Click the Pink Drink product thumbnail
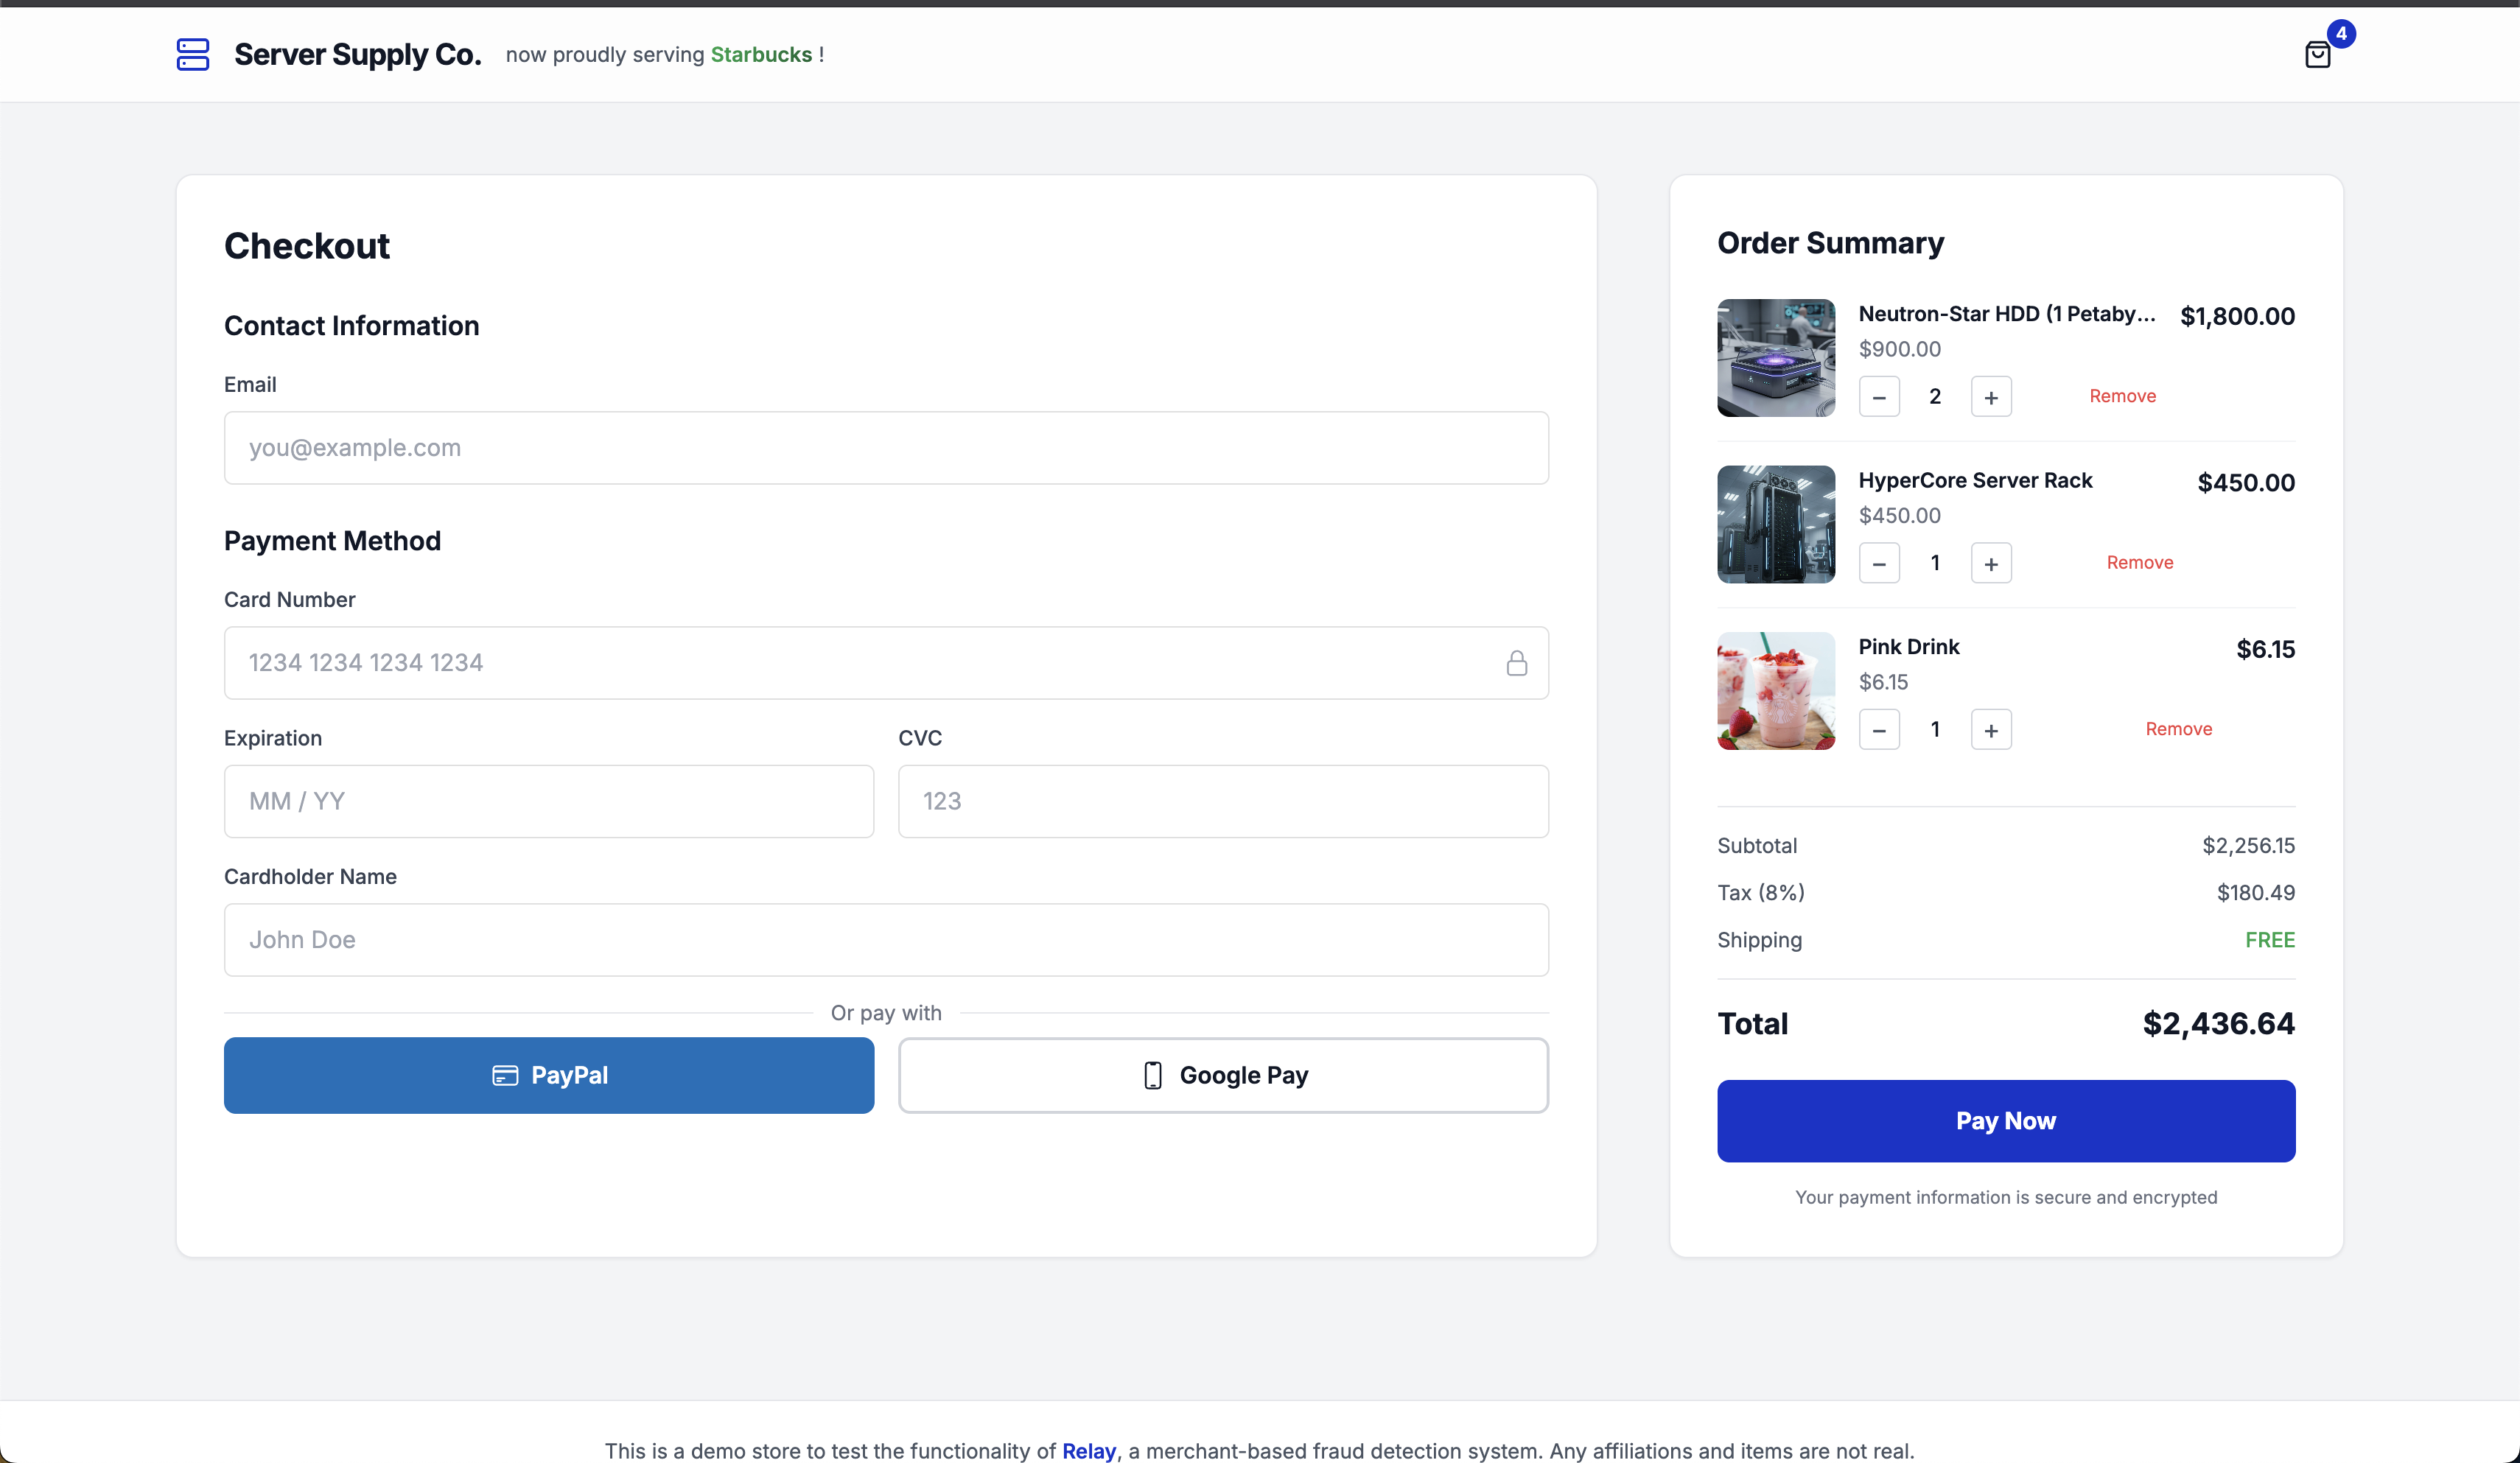This screenshot has width=2520, height=1463. pyautogui.click(x=1775, y=690)
